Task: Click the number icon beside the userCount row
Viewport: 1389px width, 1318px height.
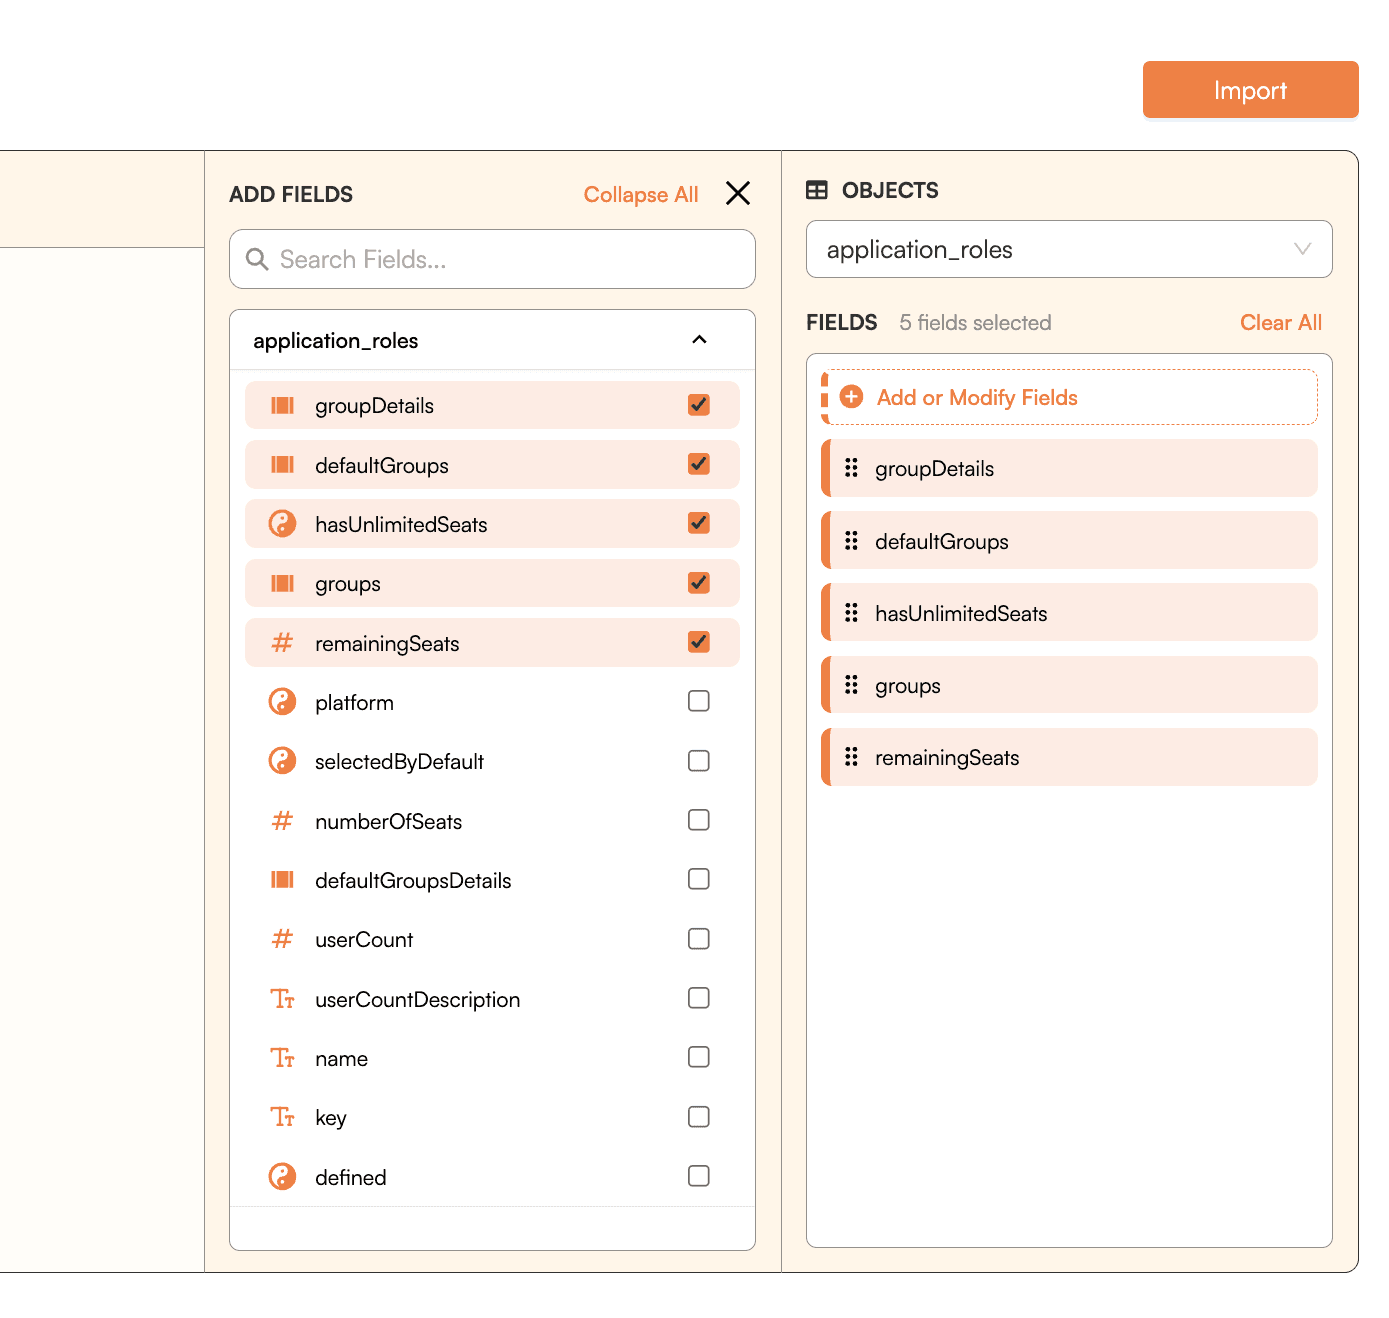Action: click(x=283, y=939)
